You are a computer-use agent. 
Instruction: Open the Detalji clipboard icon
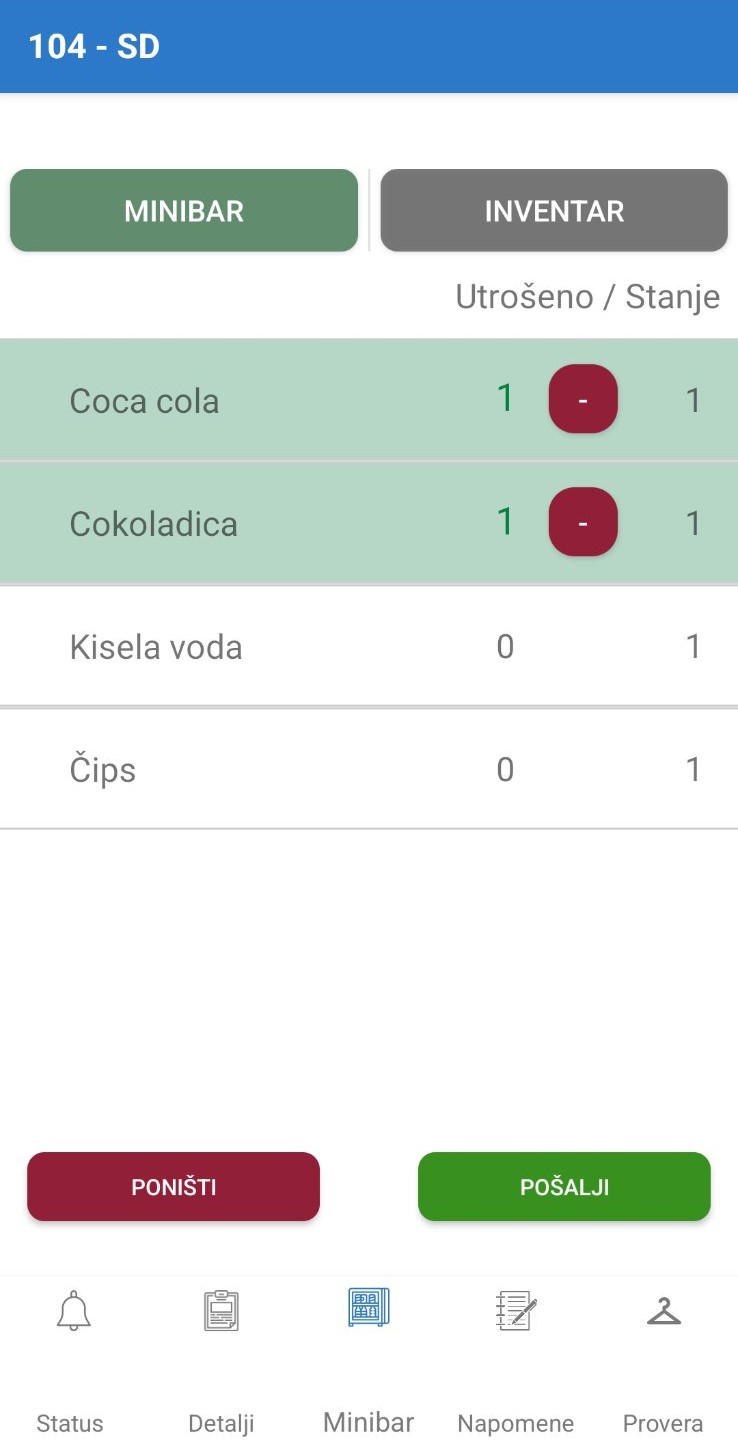pyautogui.click(x=221, y=1310)
